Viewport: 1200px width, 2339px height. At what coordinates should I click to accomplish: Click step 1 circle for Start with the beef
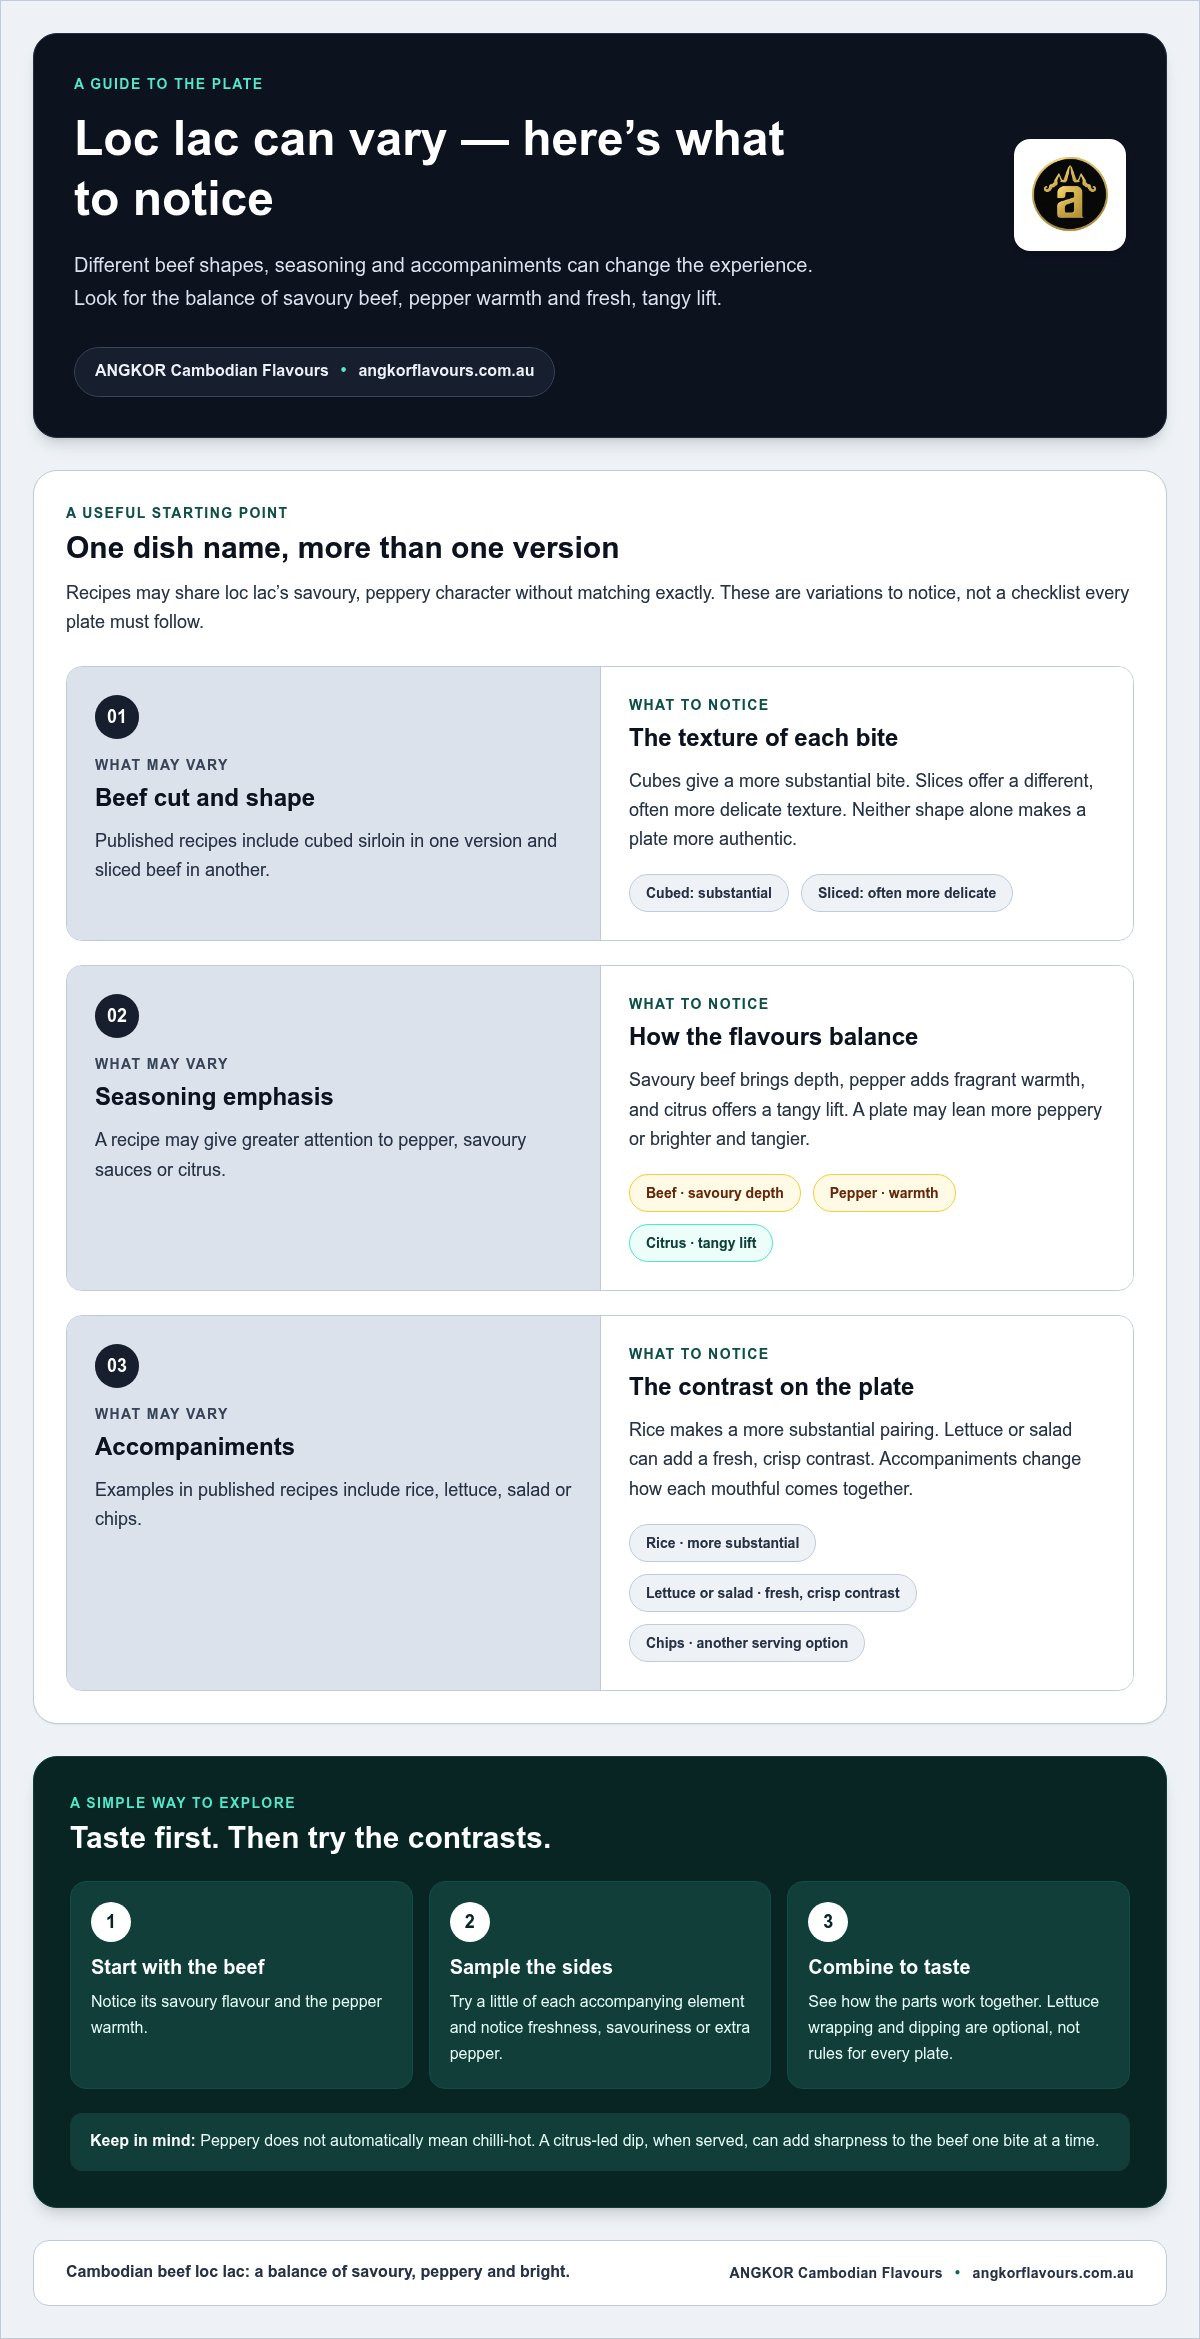[x=111, y=1921]
